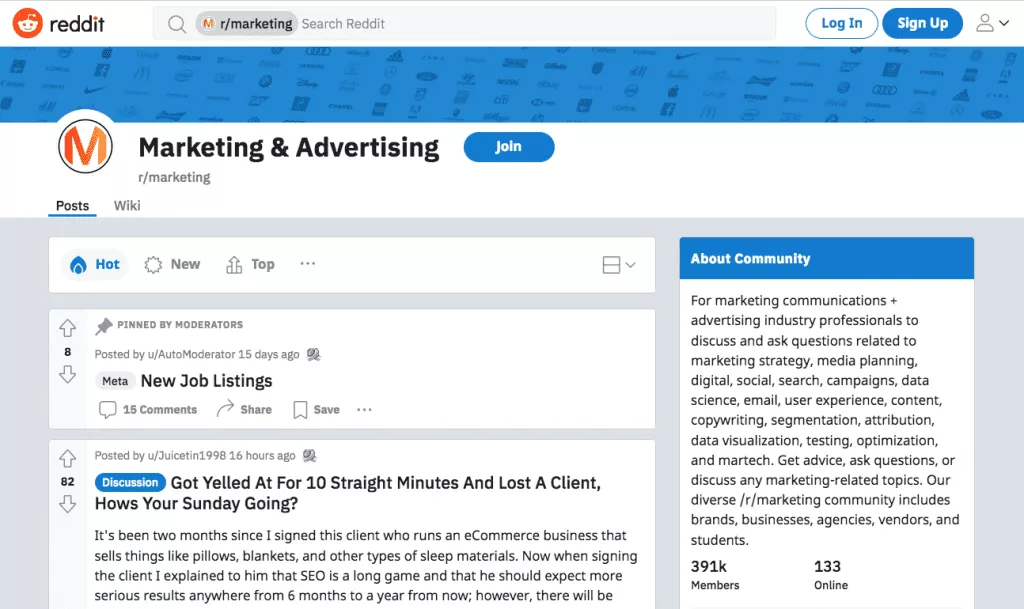This screenshot has height=609, width=1024.
Task: Remove the r/marketing search filter chip
Action: click(247, 23)
